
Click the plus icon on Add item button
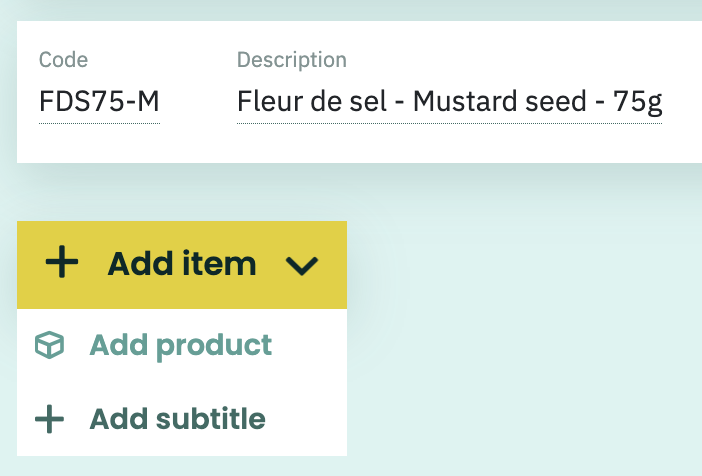point(62,262)
